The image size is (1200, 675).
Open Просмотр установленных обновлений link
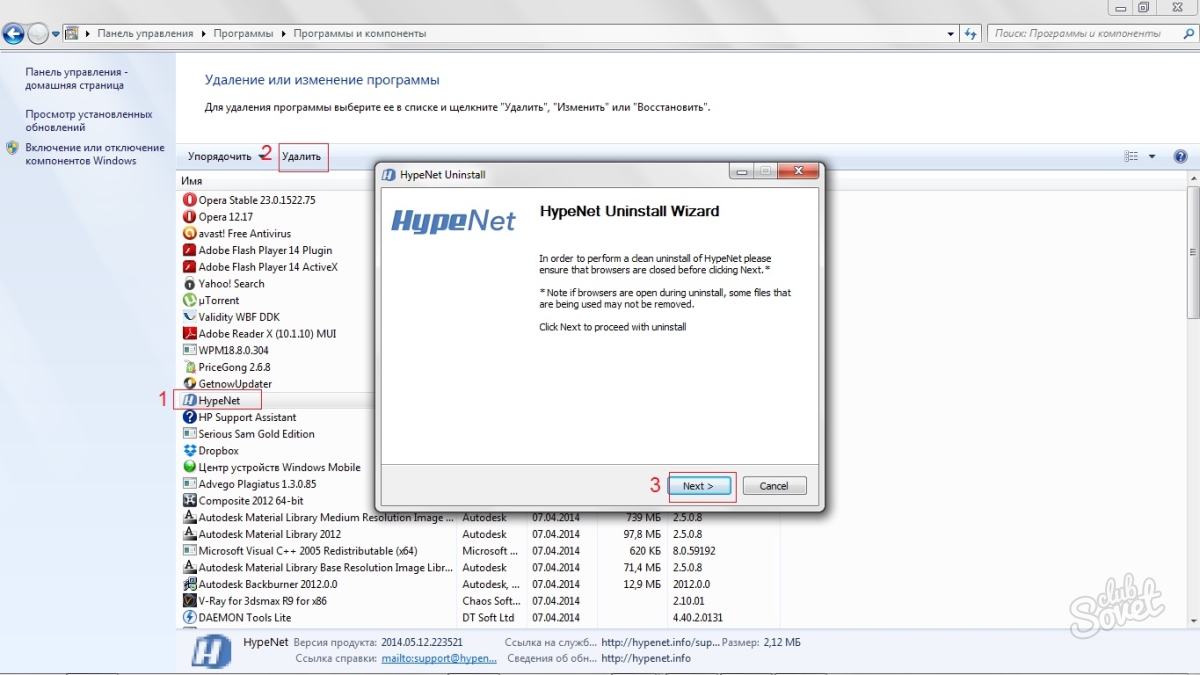89,121
